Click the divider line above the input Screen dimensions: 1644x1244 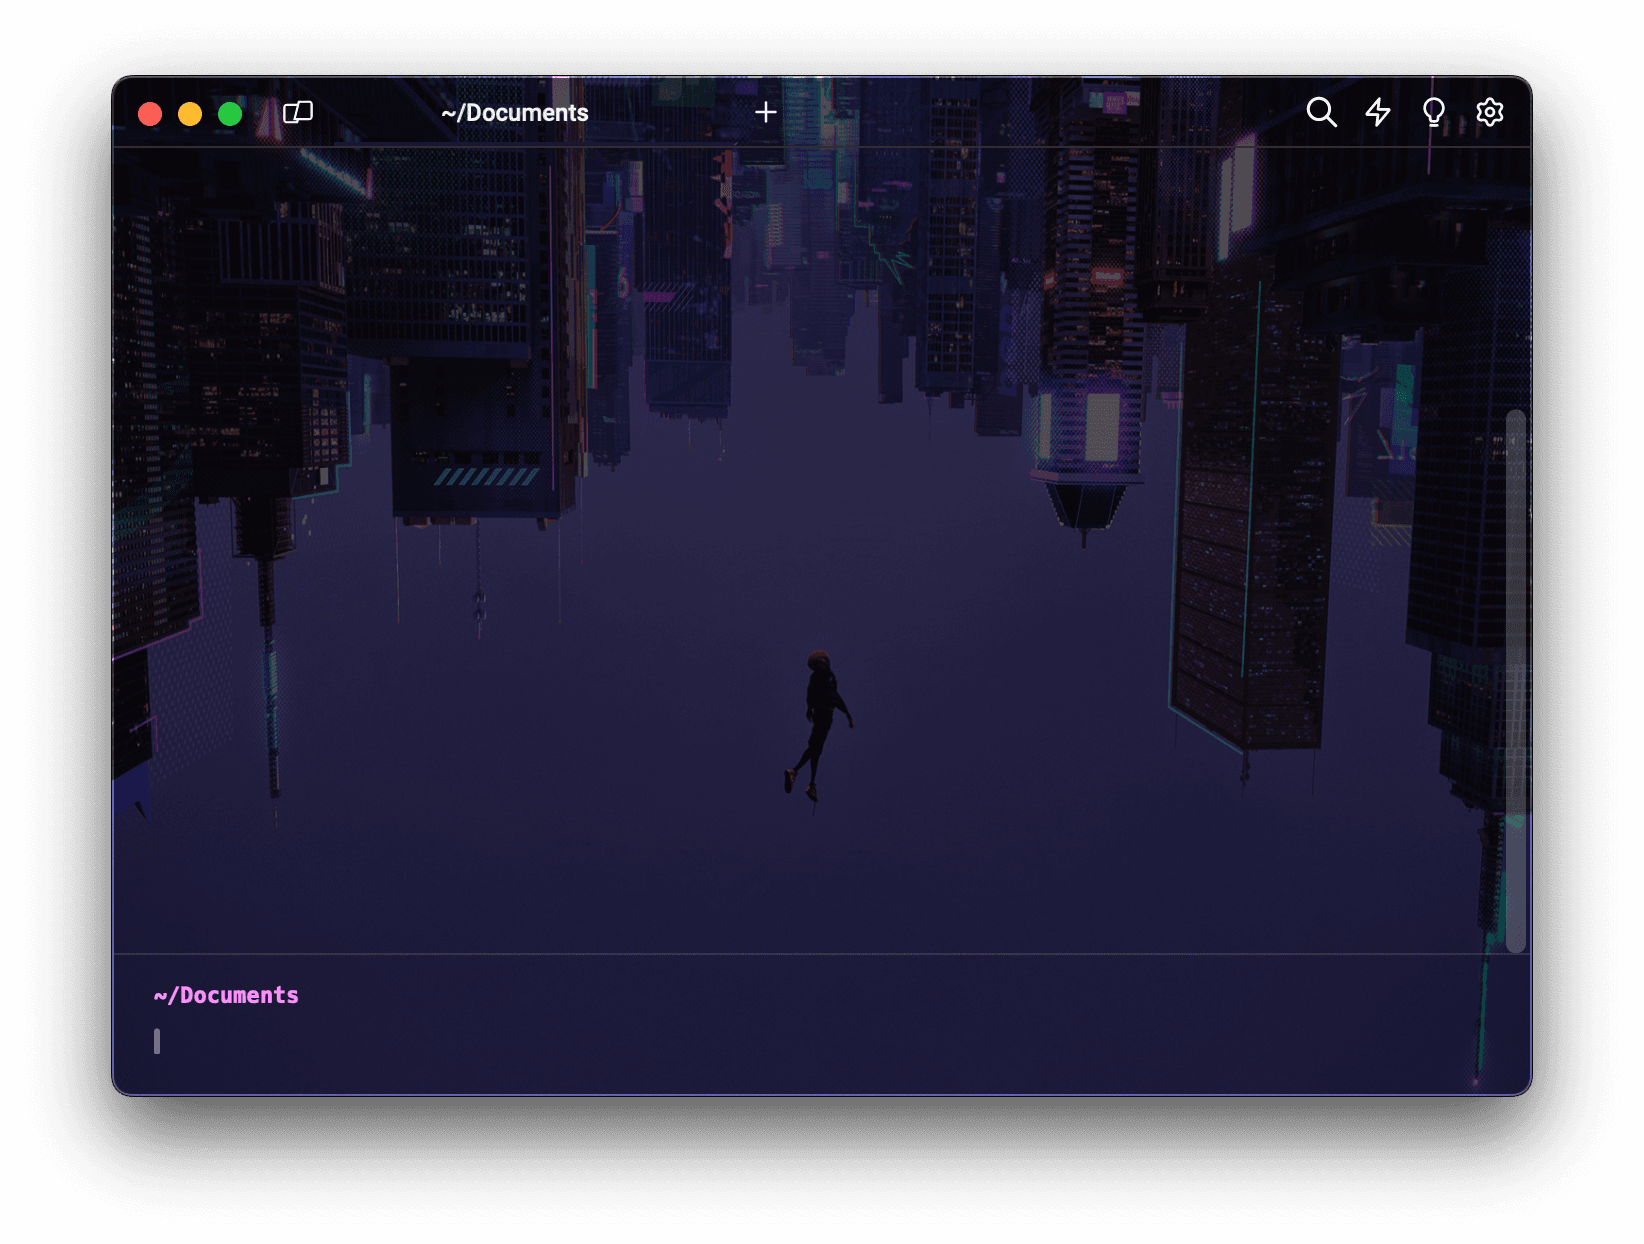coord(800,954)
